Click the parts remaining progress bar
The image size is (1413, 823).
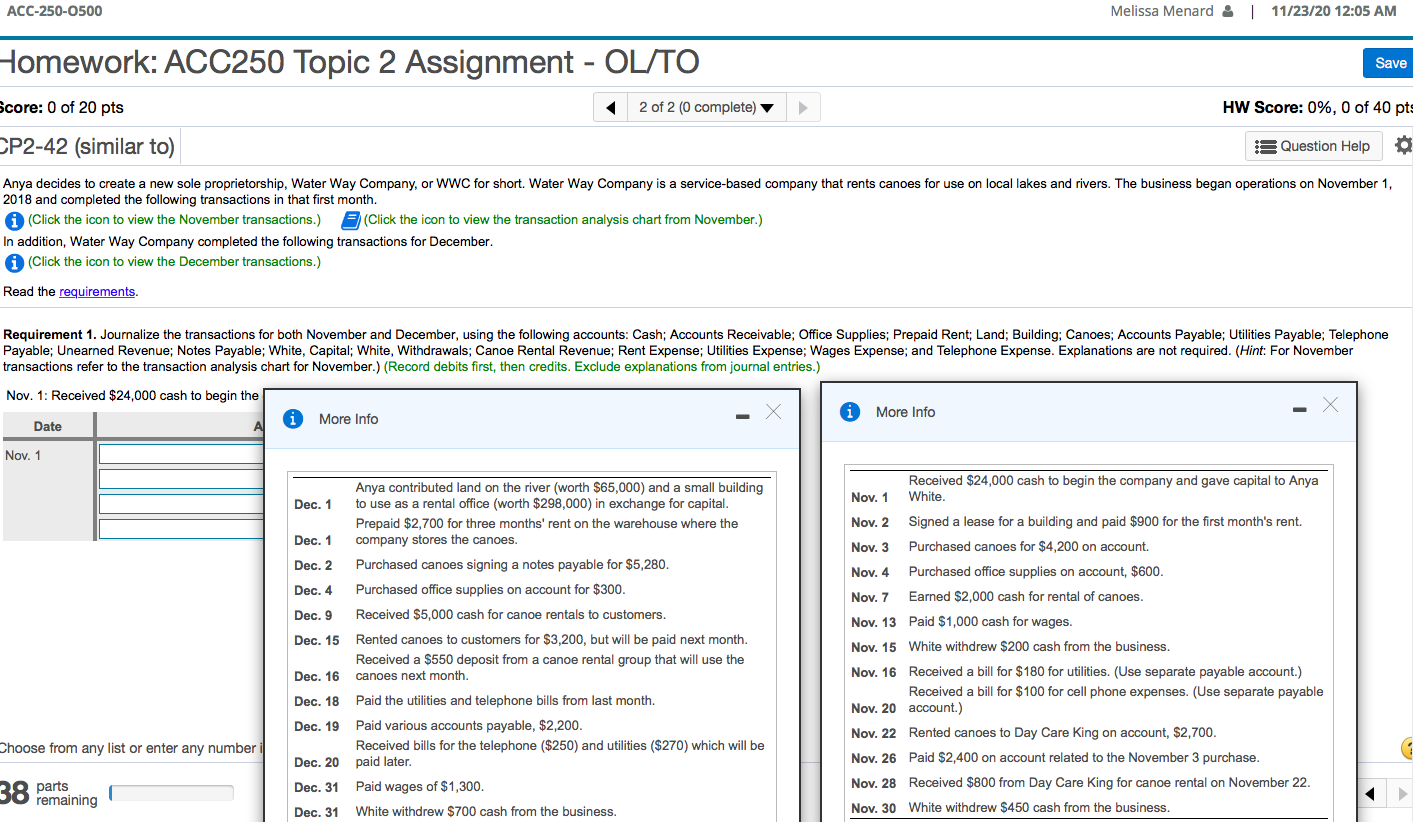(x=170, y=793)
